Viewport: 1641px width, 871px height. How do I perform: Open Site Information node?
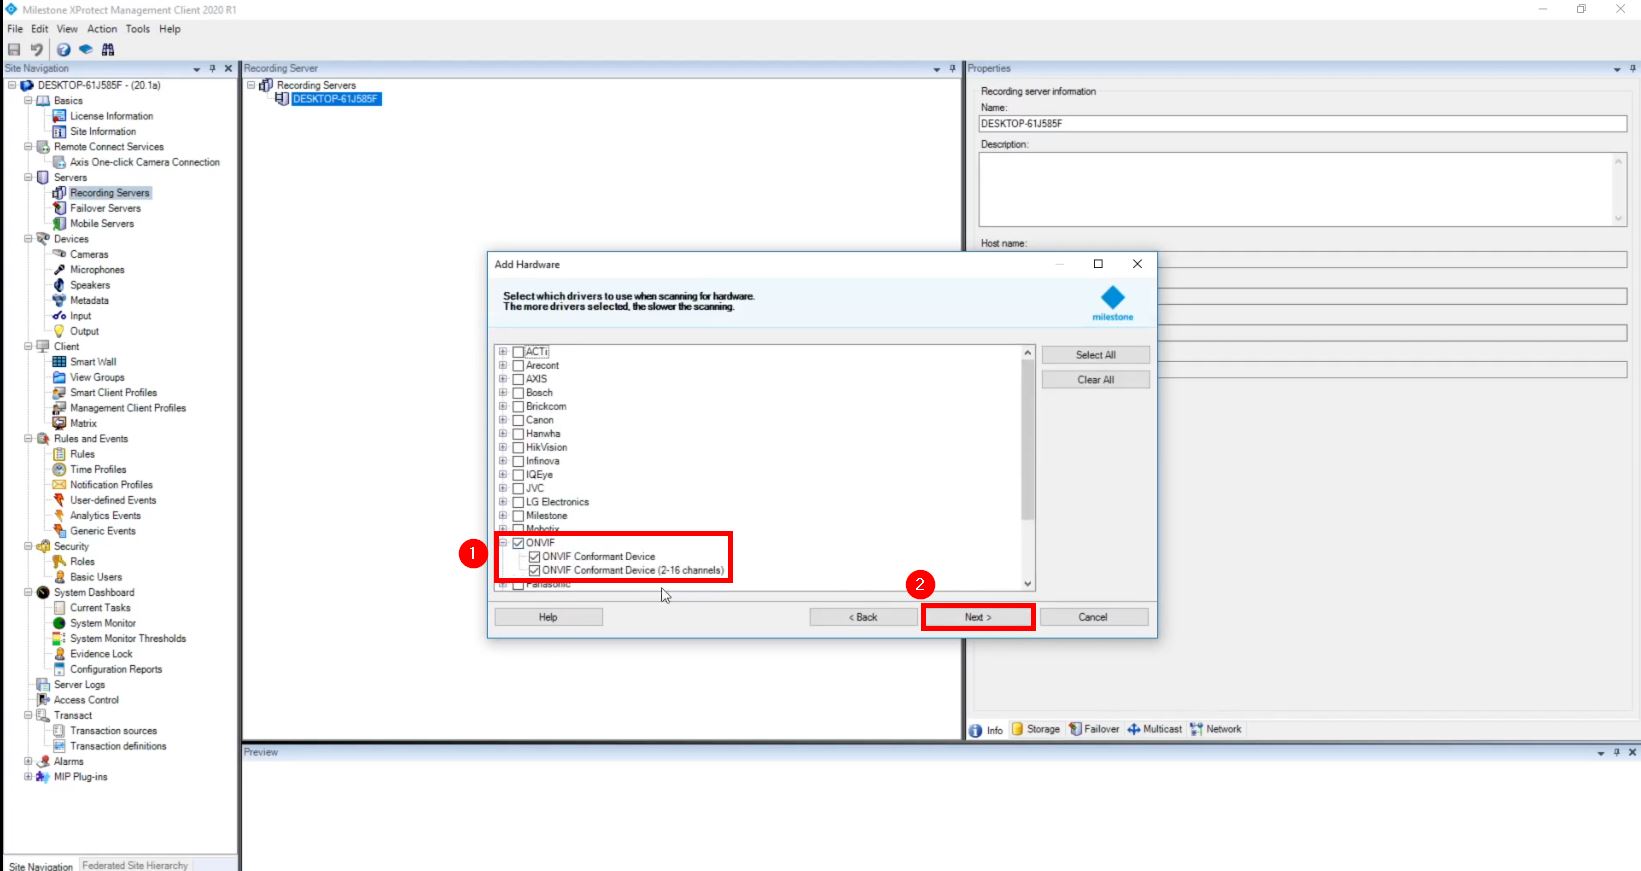(103, 131)
